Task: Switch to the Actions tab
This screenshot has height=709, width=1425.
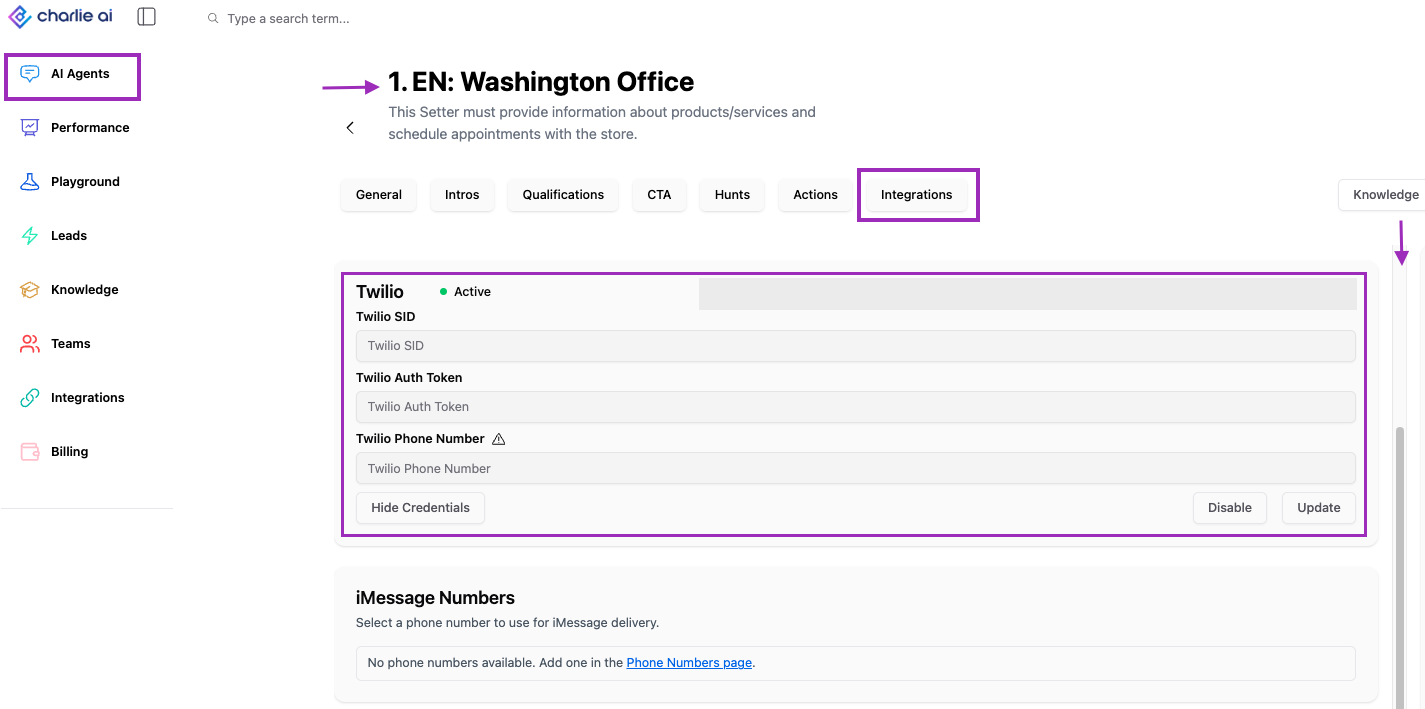Action: pyautogui.click(x=815, y=195)
